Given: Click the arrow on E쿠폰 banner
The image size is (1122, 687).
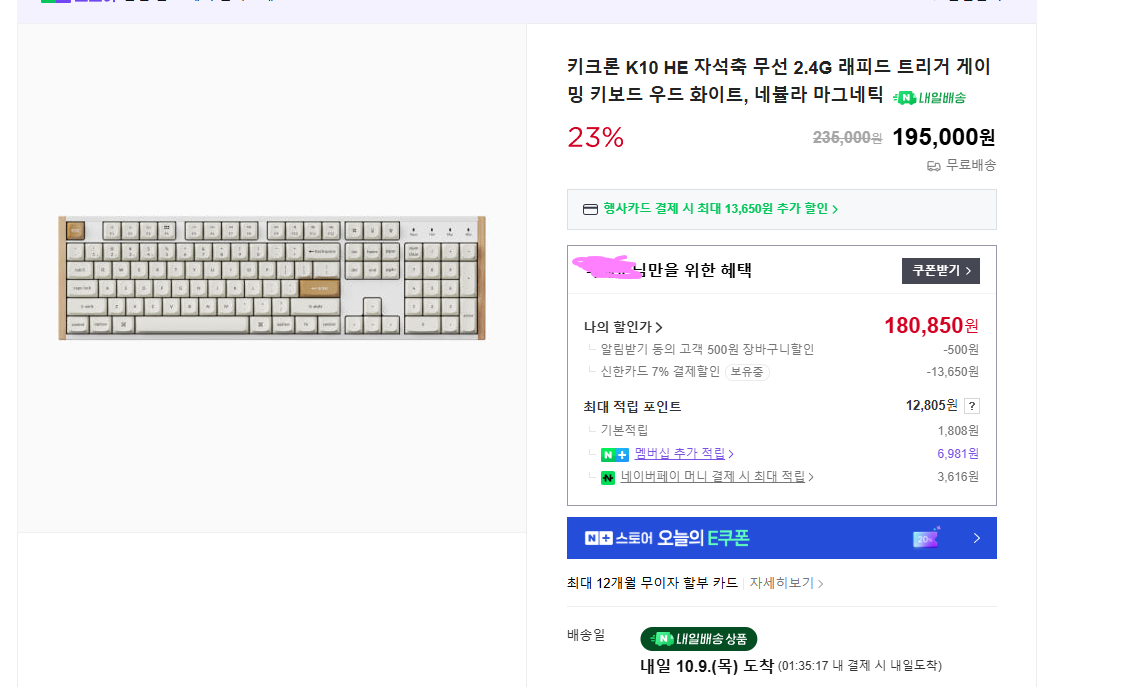Looking at the screenshot, I should (976, 538).
